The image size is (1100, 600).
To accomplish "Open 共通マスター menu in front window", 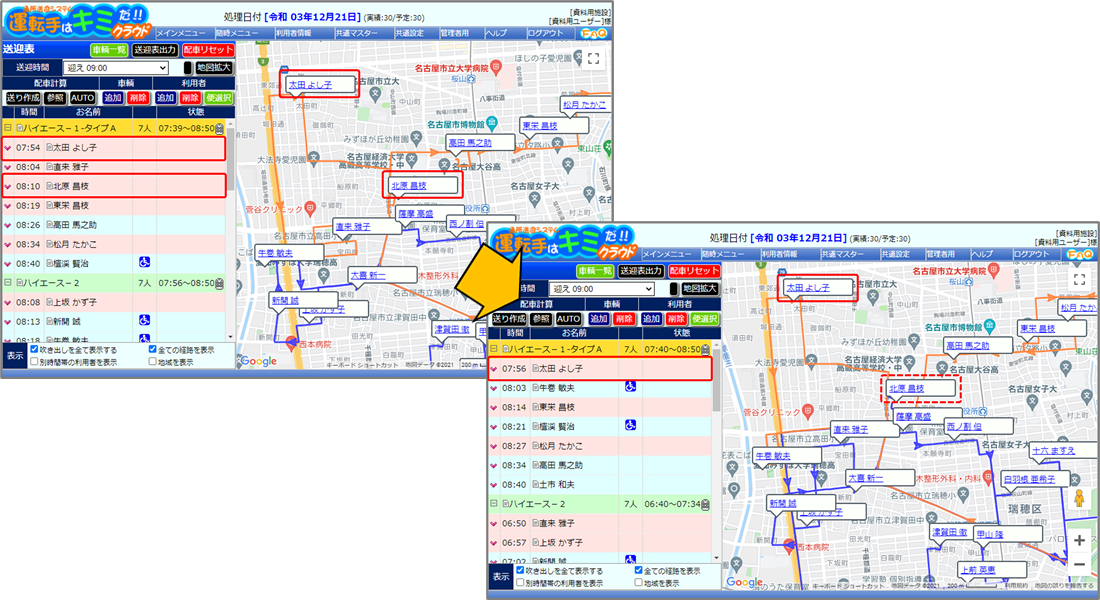I will pyautogui.click(x=843, y=254).
